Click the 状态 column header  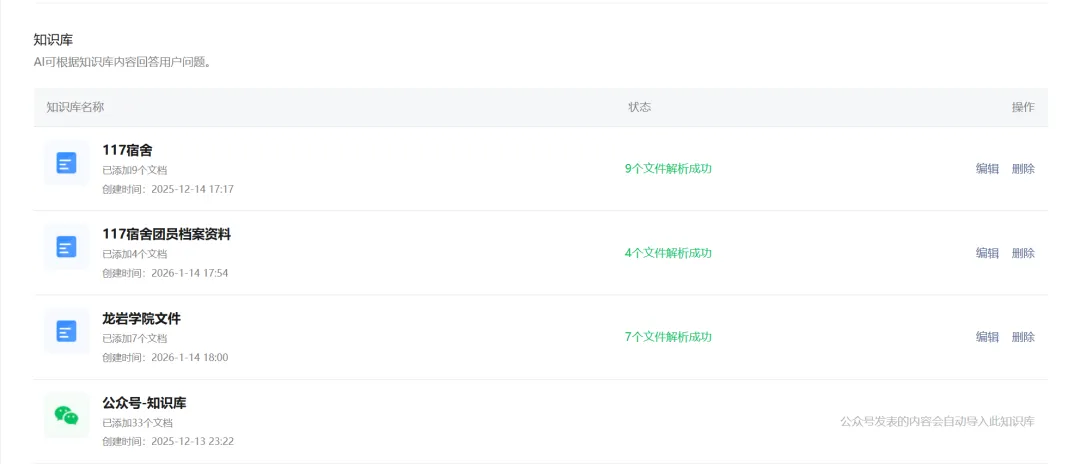[639, 107]
